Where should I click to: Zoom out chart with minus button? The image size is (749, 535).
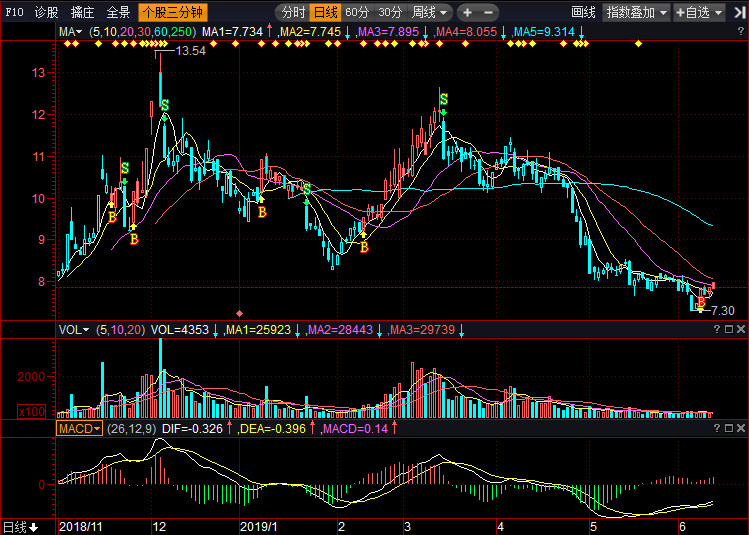click(489, 12)
